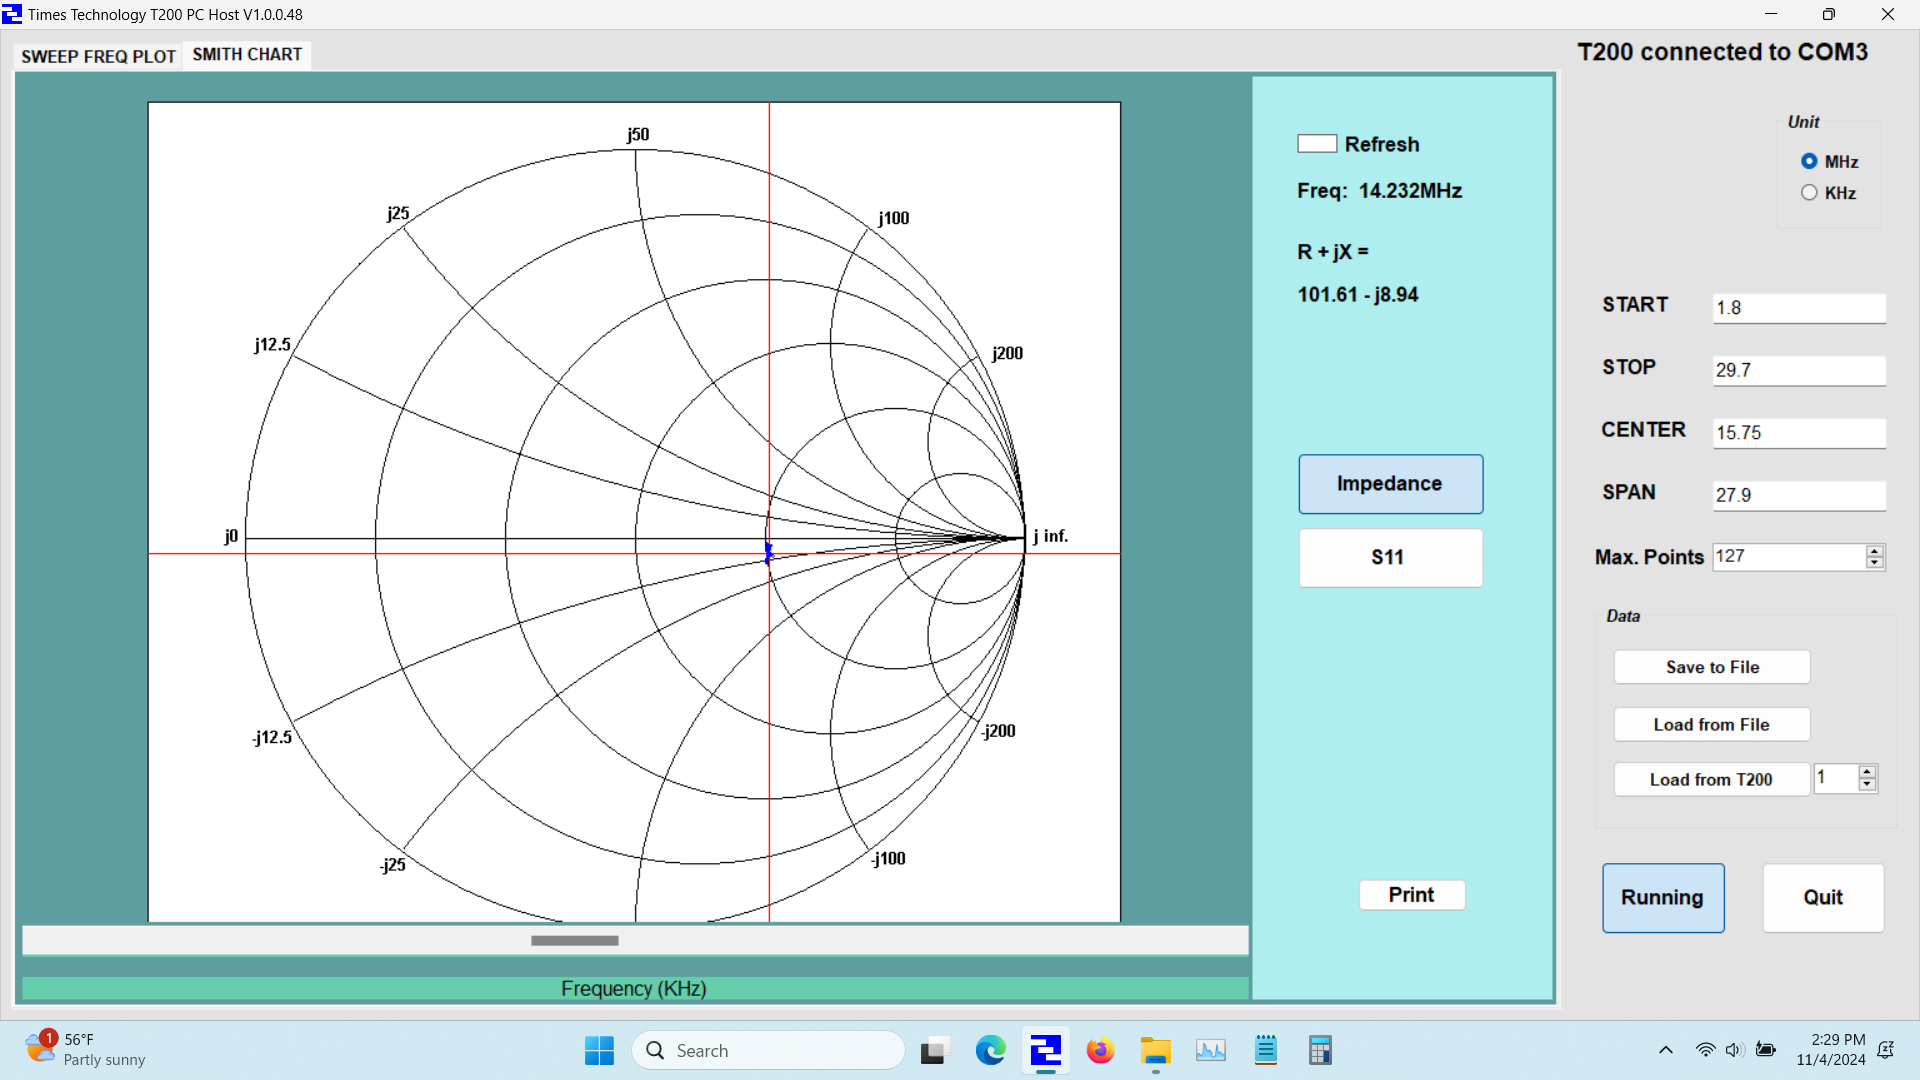Click the T200 PC Host taskbar icon
The image size is (1920, 1080).
[x=1045, y=1051]
